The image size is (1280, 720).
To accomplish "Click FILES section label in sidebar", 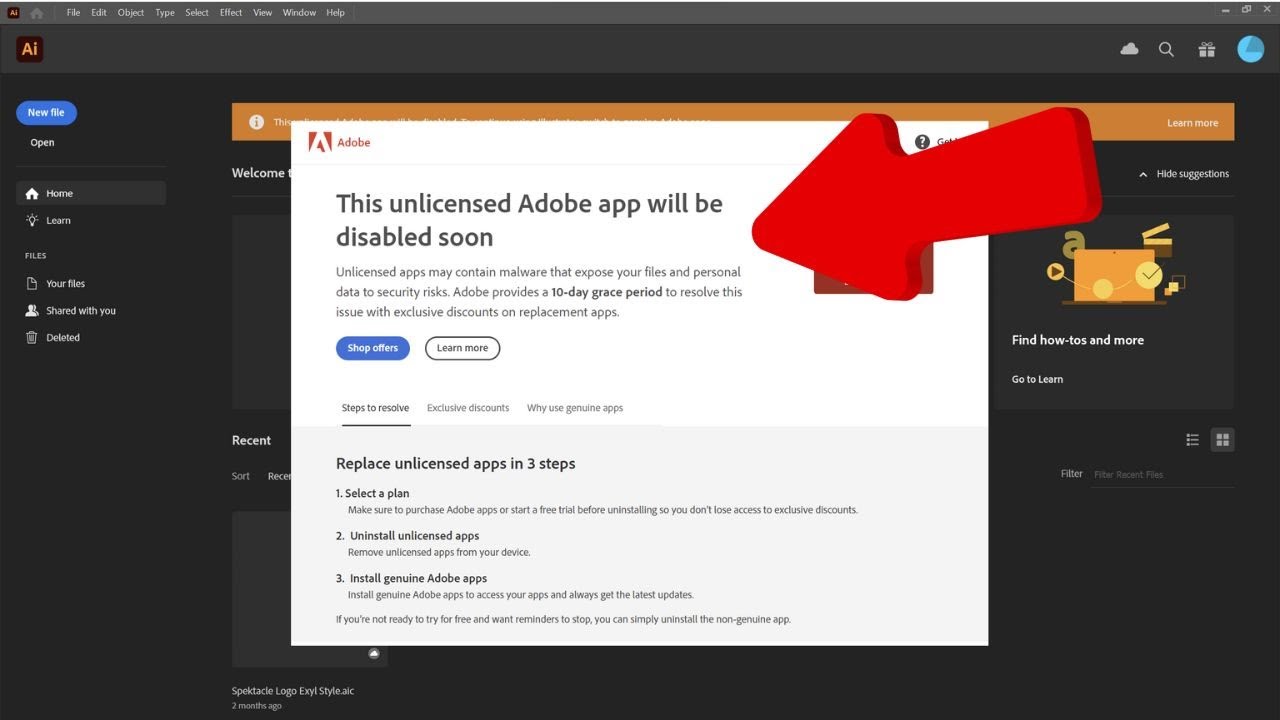I will pyautogui.click(x=36, y=256).
